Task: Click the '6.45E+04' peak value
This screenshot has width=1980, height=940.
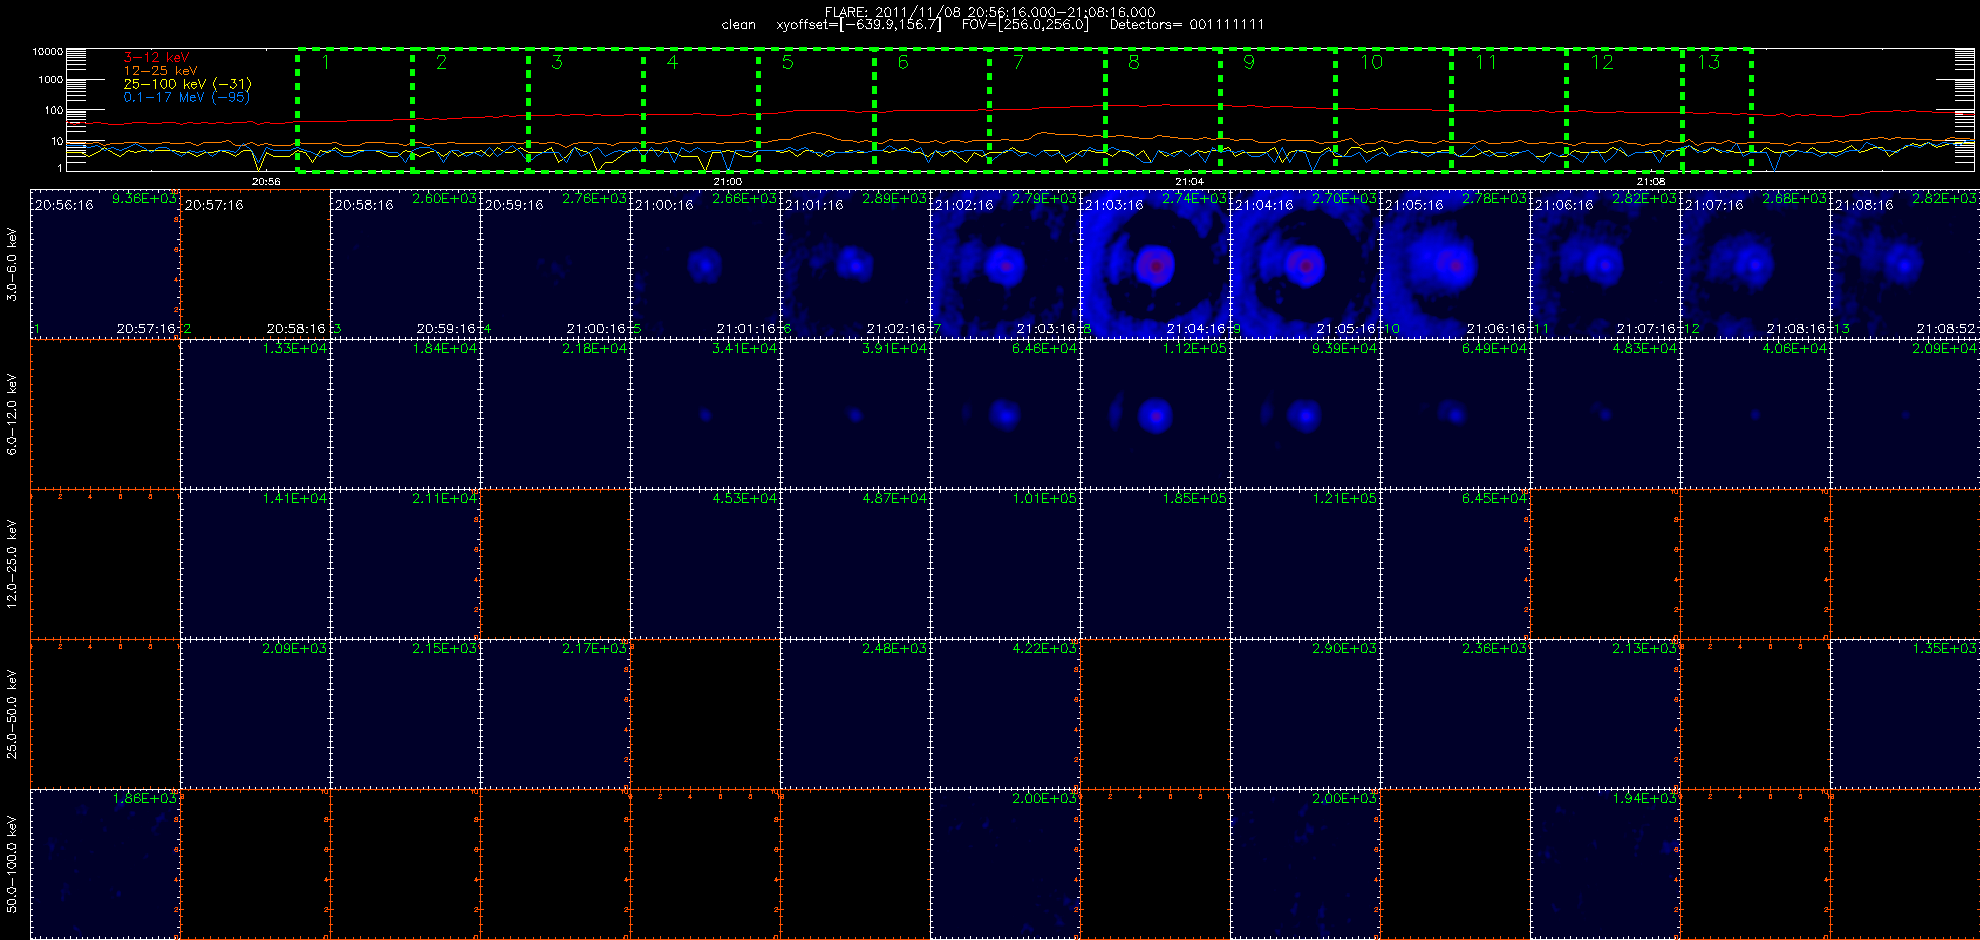Action: click(1494, 498)
